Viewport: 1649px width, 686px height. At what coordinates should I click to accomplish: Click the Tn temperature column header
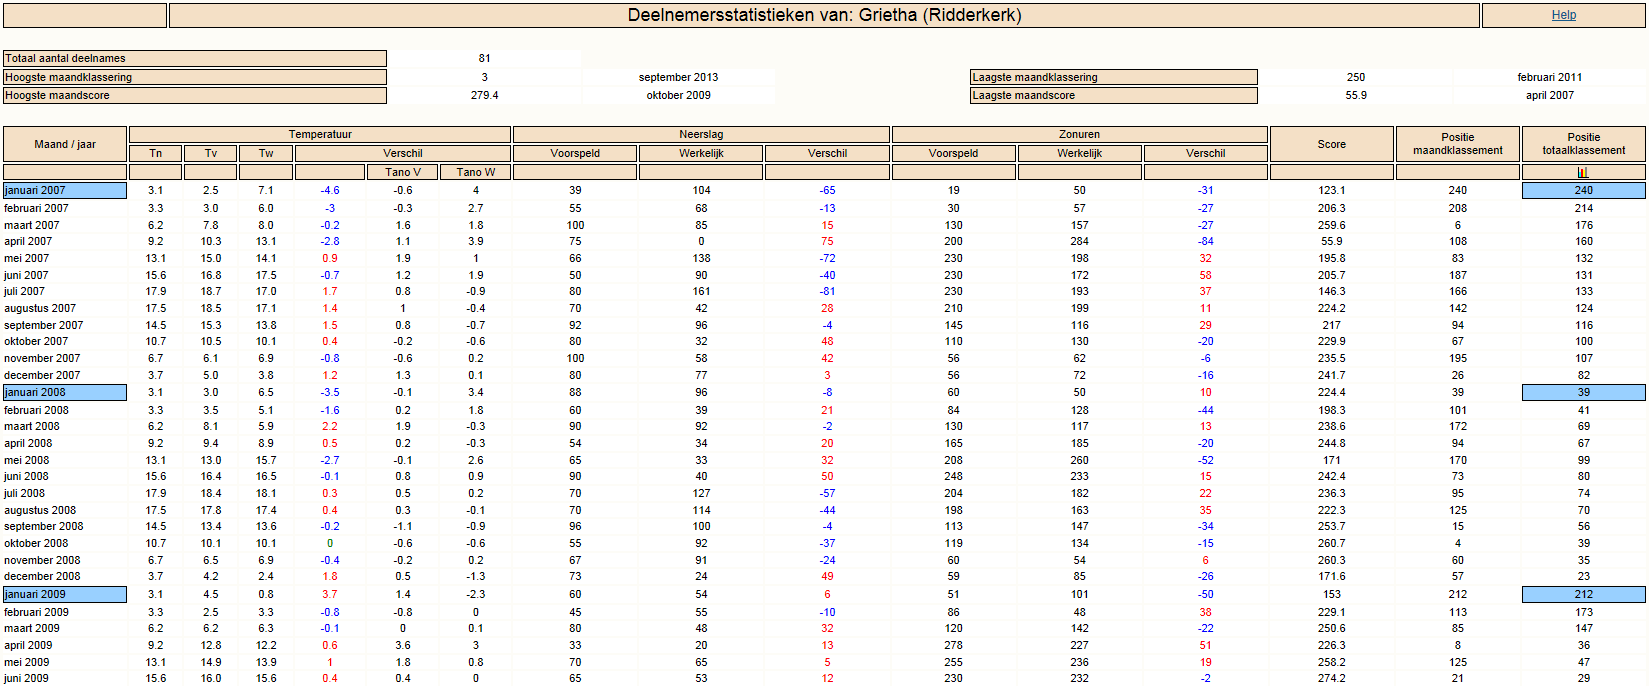tap(156, 153)
